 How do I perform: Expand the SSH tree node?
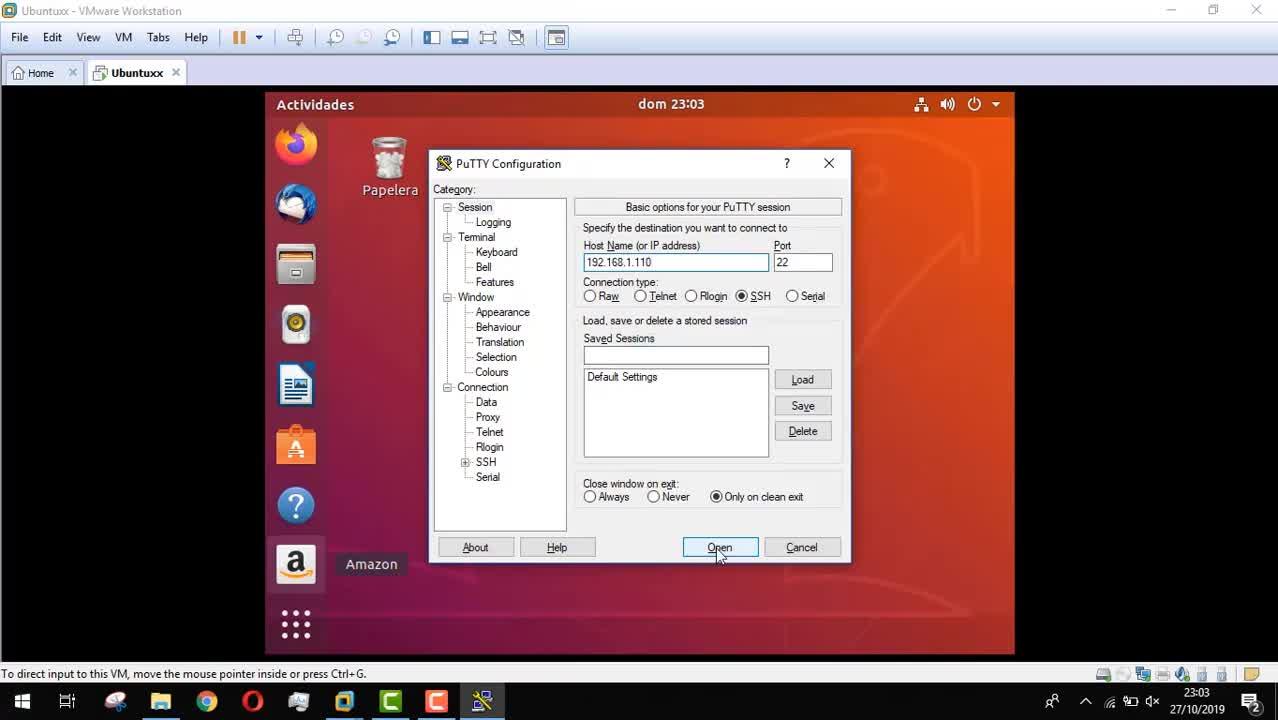click(465, 463)
